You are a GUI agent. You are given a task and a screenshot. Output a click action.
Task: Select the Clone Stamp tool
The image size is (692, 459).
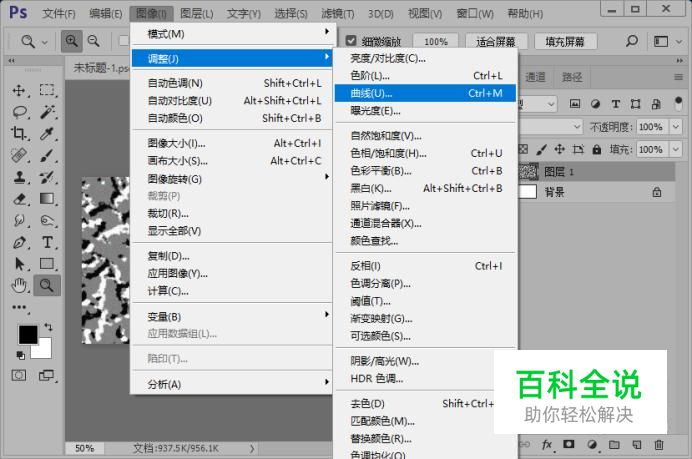click(x=19, y=177)
